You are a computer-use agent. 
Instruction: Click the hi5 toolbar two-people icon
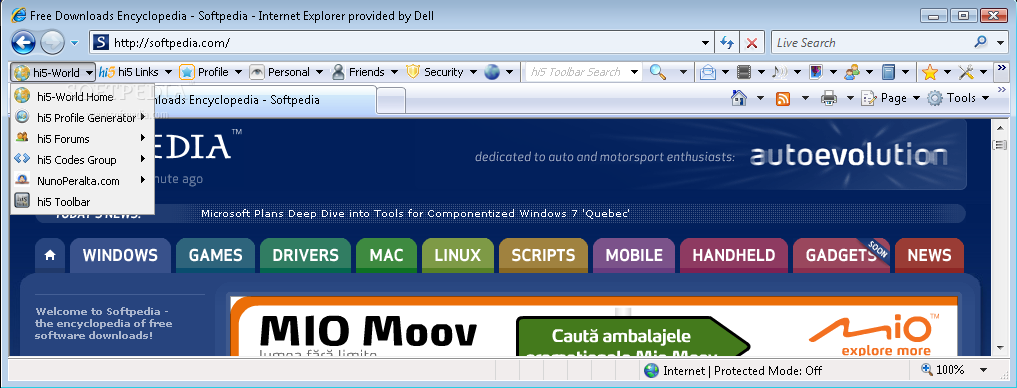tap(852, 72)
